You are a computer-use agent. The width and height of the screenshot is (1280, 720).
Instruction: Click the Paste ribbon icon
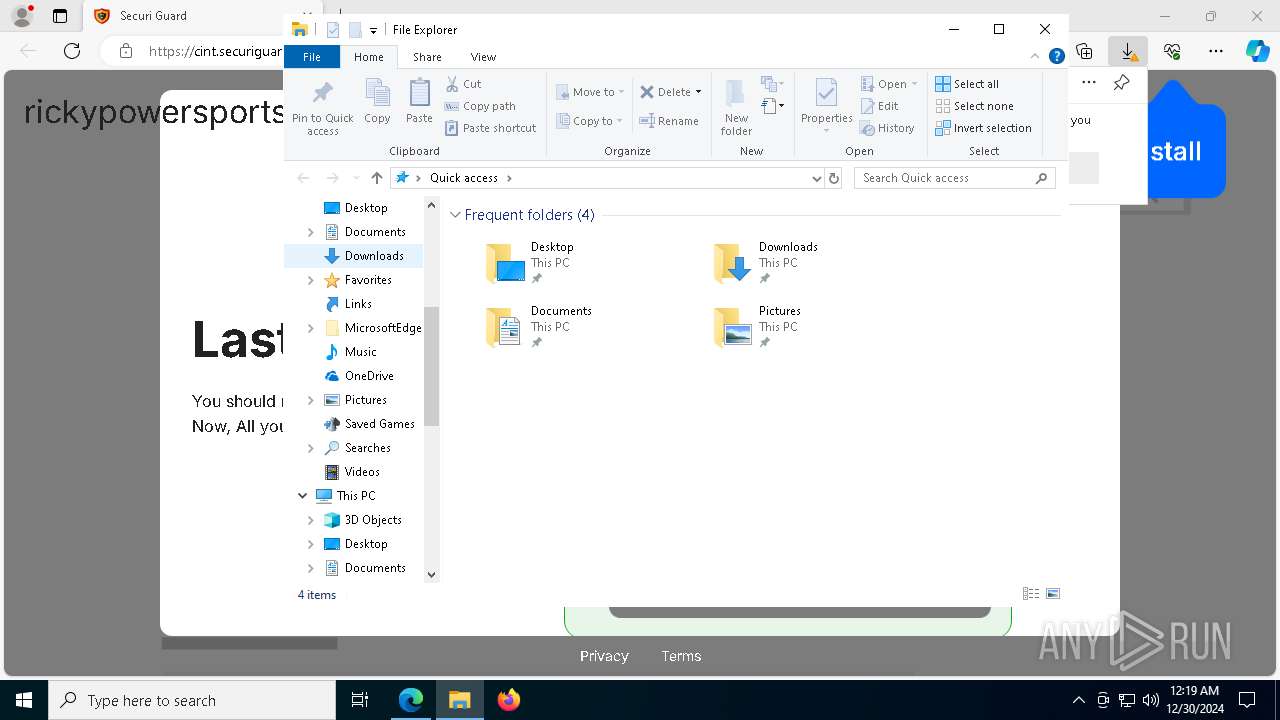(x=419, y=101)
